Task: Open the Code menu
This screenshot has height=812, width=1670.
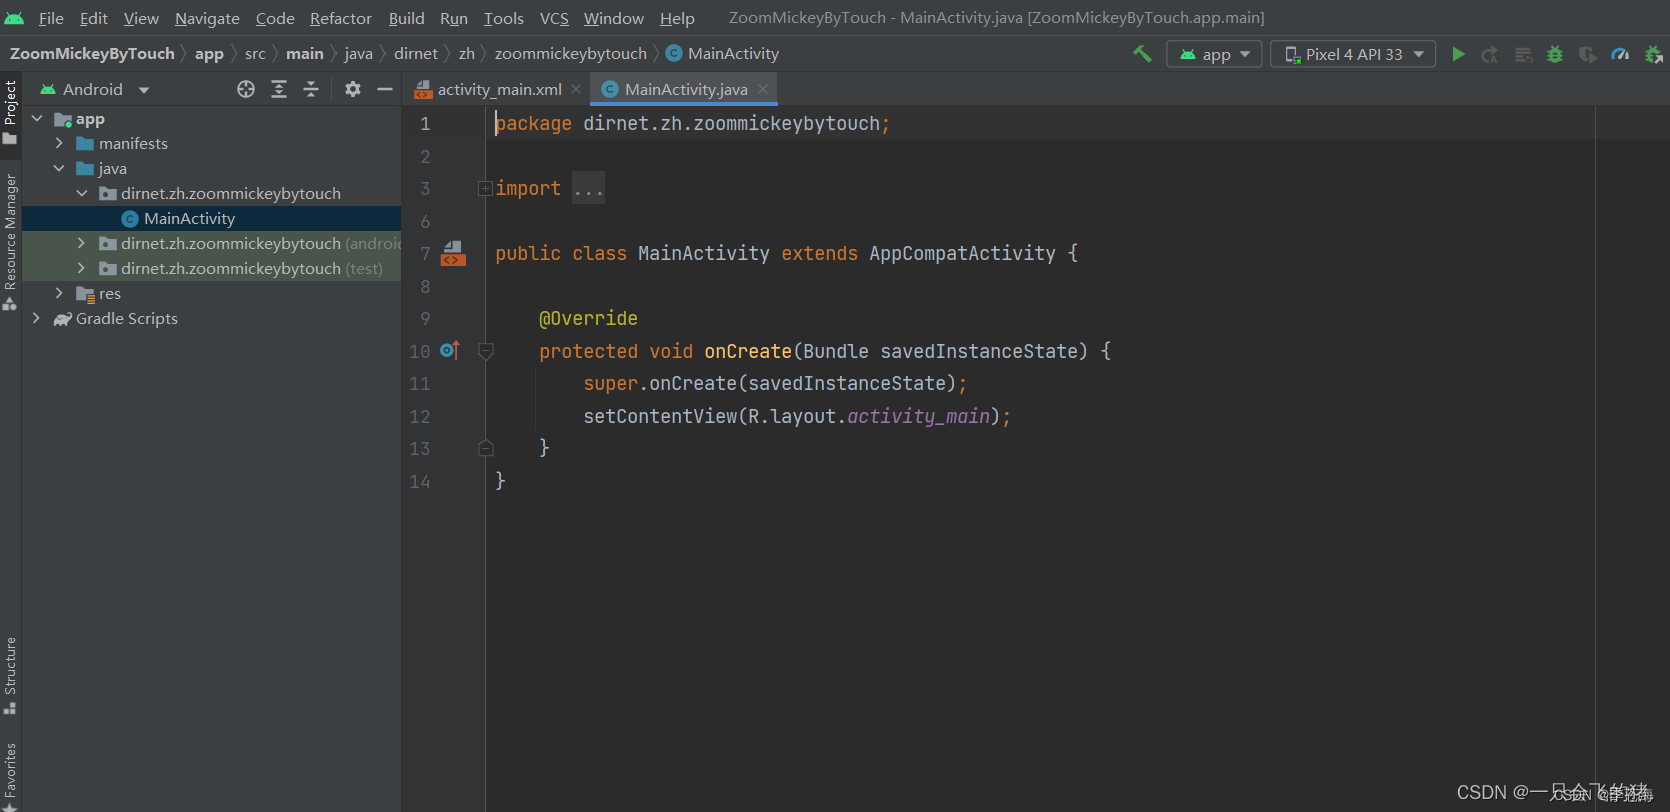Action: click(275, 18)
